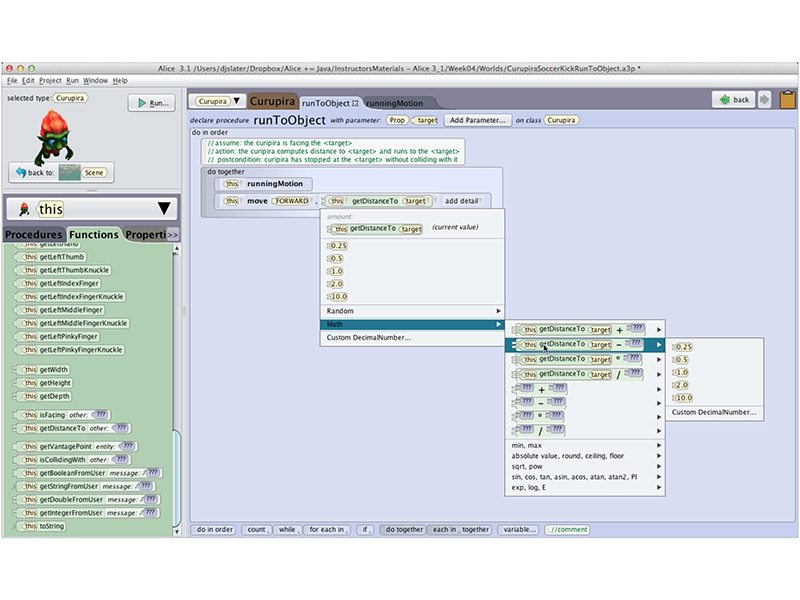
Task: Select 10.0 in the amount menu
Action: coord(338,296)
